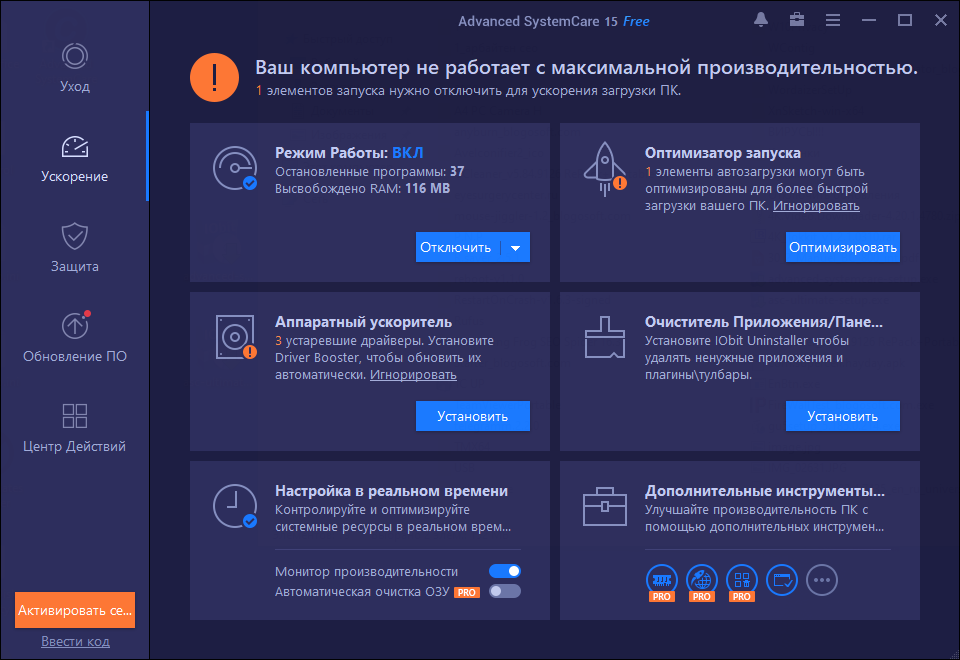Open Обновление ПО section

pos(75,337)
